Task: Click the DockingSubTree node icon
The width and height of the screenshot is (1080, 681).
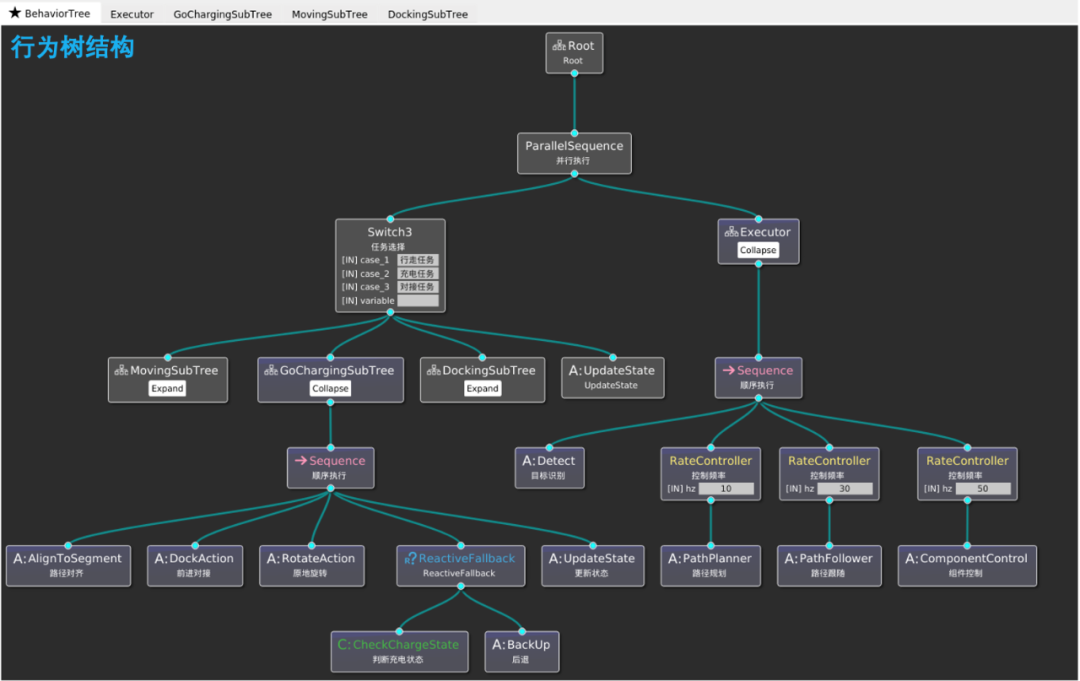Action: click(433, 370)
